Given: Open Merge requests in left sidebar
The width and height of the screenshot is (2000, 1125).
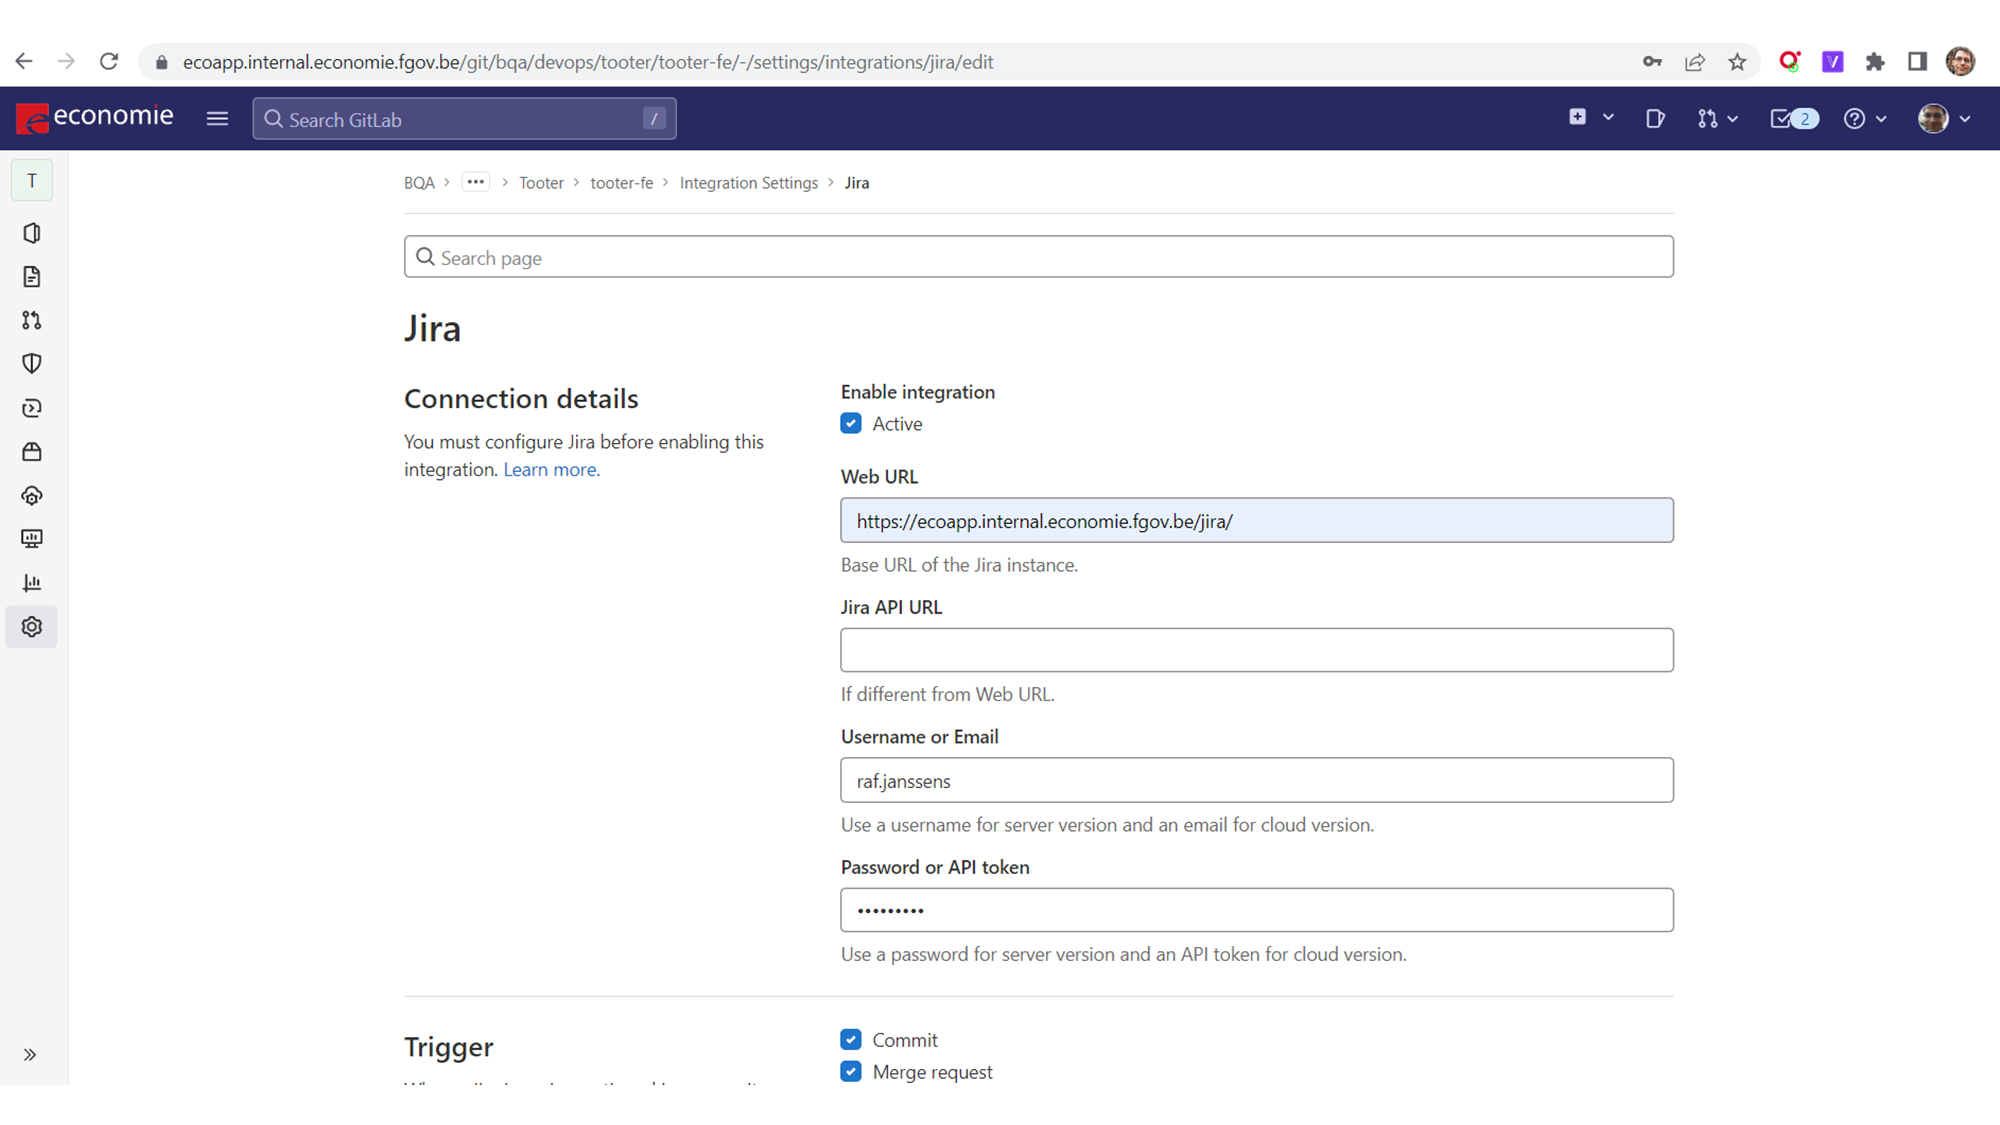Looking at the screenshot, I should 32,320.
